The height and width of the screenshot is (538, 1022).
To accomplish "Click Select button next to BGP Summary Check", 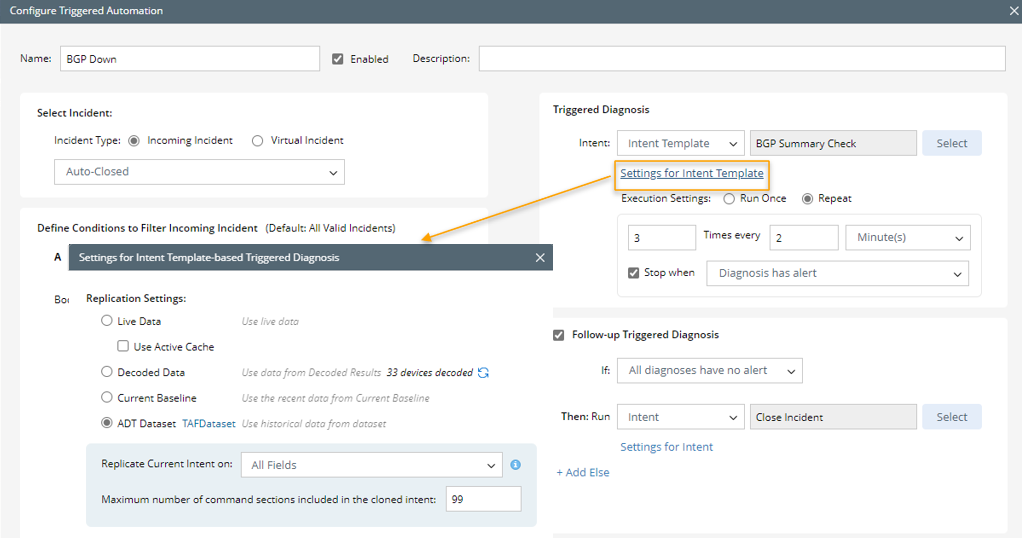I will 951,143.
